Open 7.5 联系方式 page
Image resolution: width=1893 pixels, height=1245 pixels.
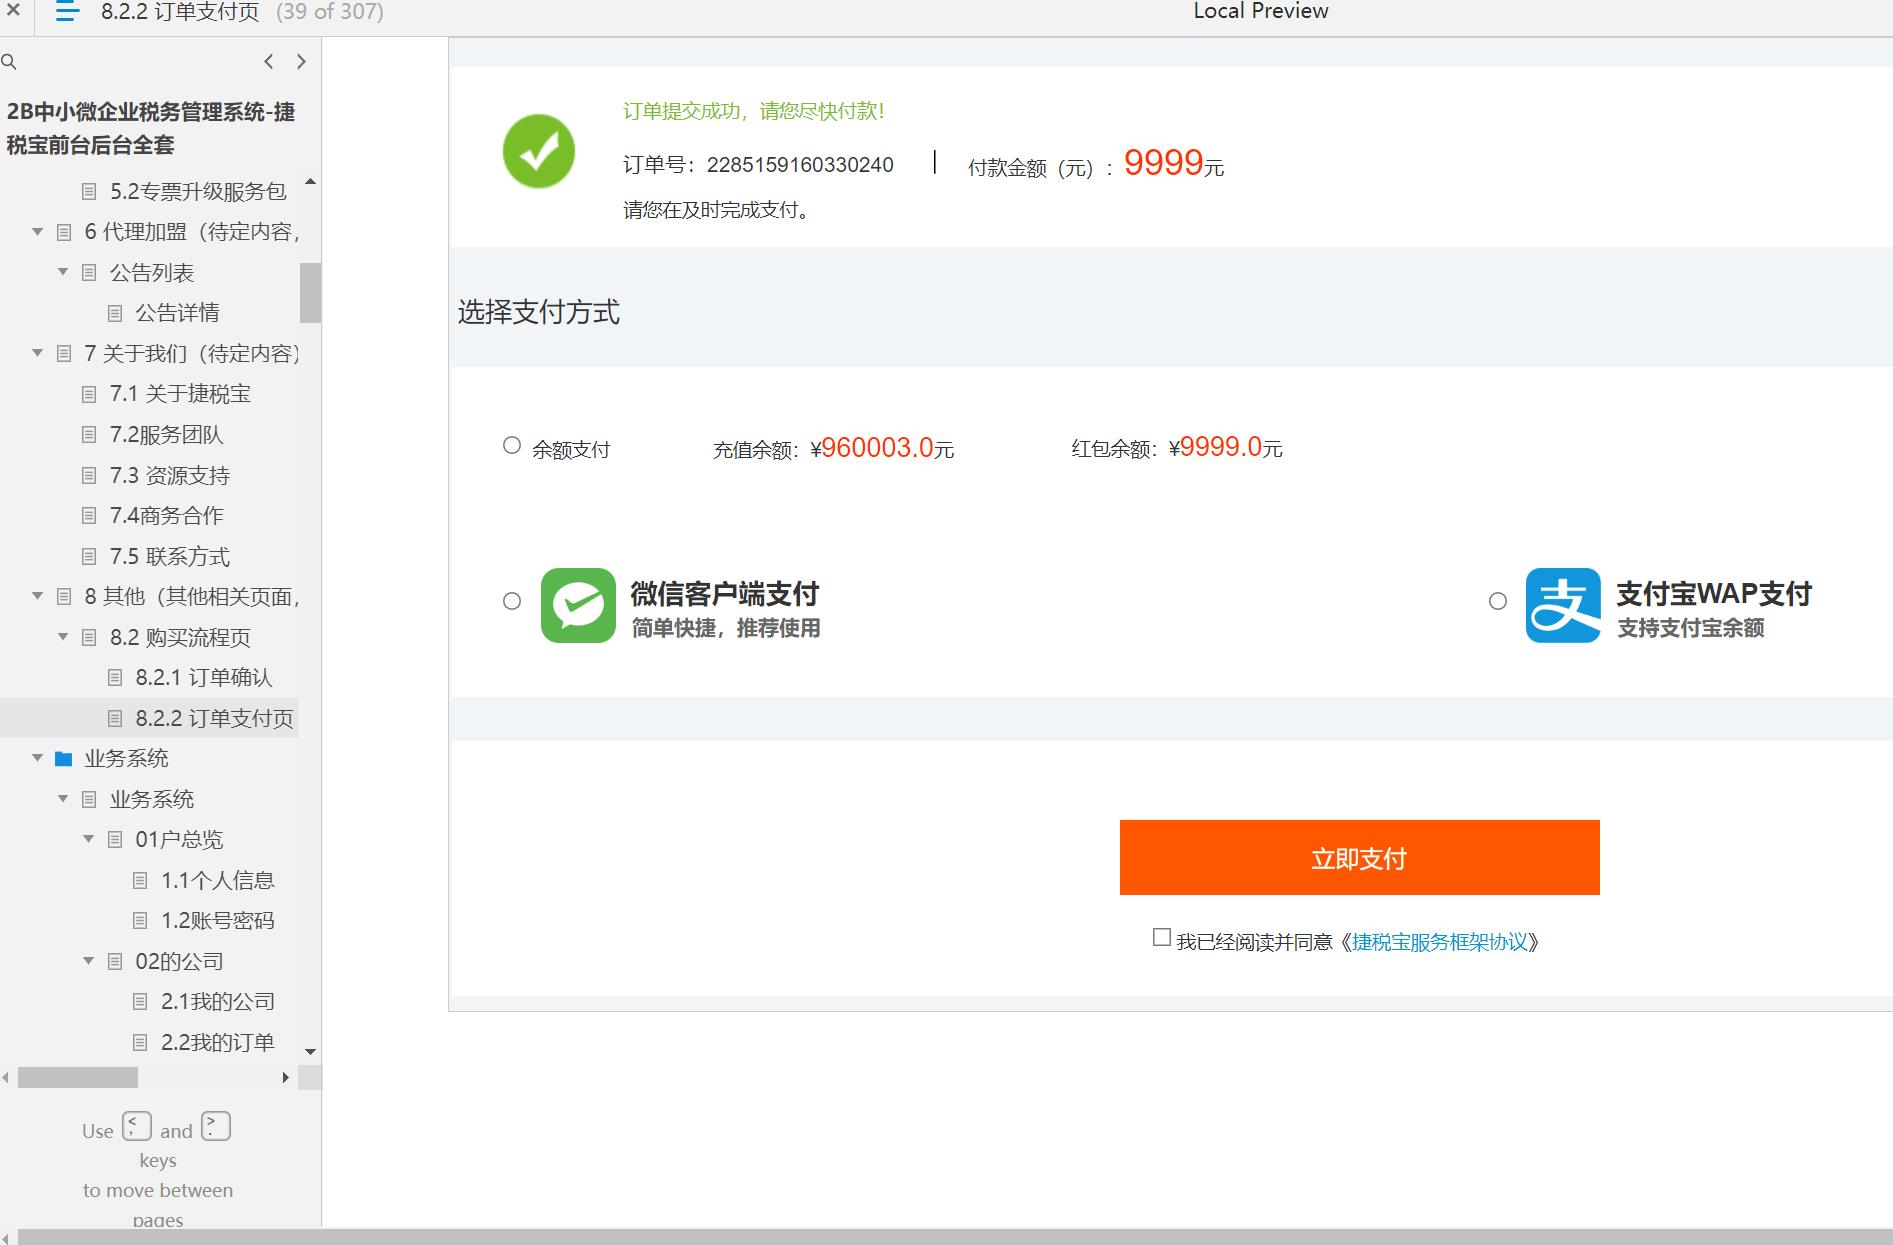(x=170, y=557)
